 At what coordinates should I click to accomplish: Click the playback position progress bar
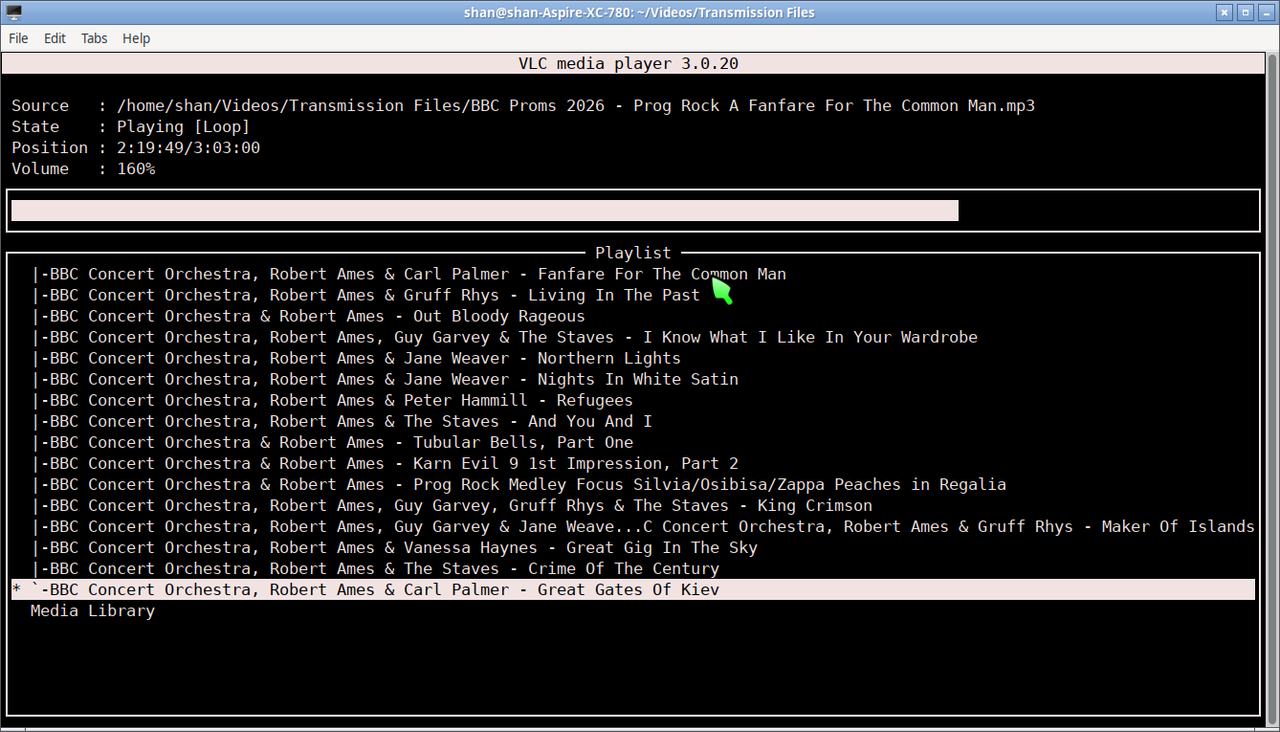coord(633,210)
